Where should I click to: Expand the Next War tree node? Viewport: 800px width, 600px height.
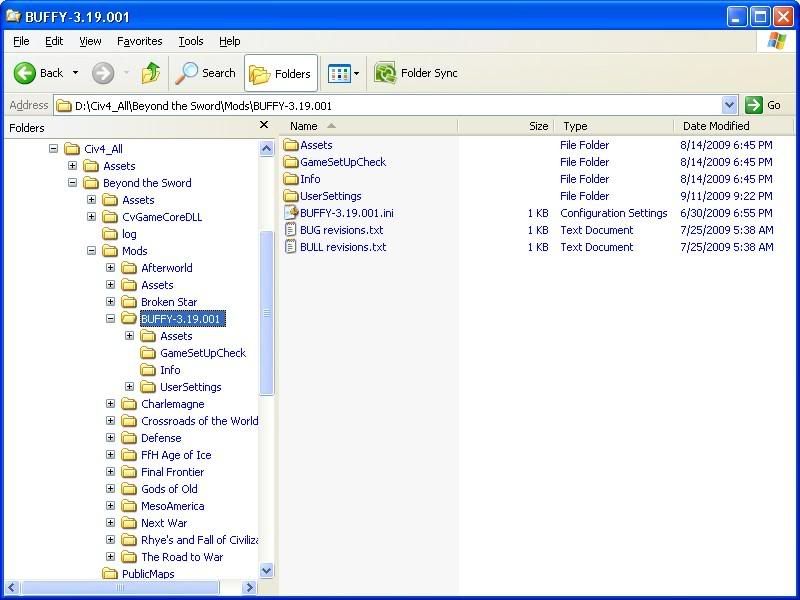pos(110,522)
